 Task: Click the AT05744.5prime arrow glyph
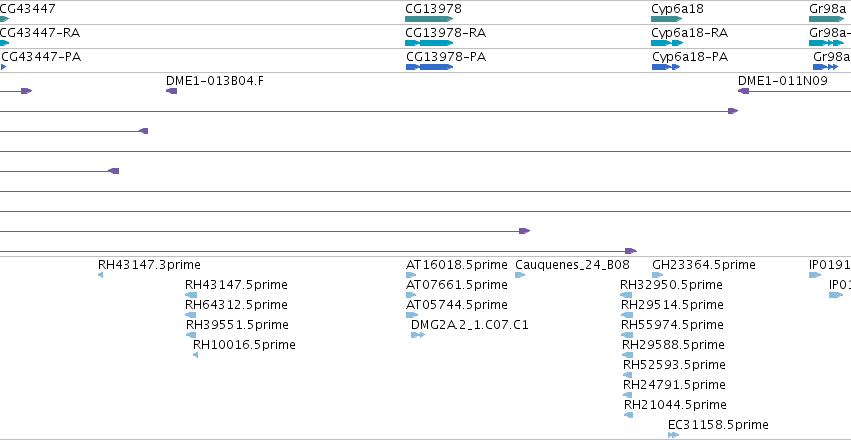pyautogui.click(x=412, y=315)
